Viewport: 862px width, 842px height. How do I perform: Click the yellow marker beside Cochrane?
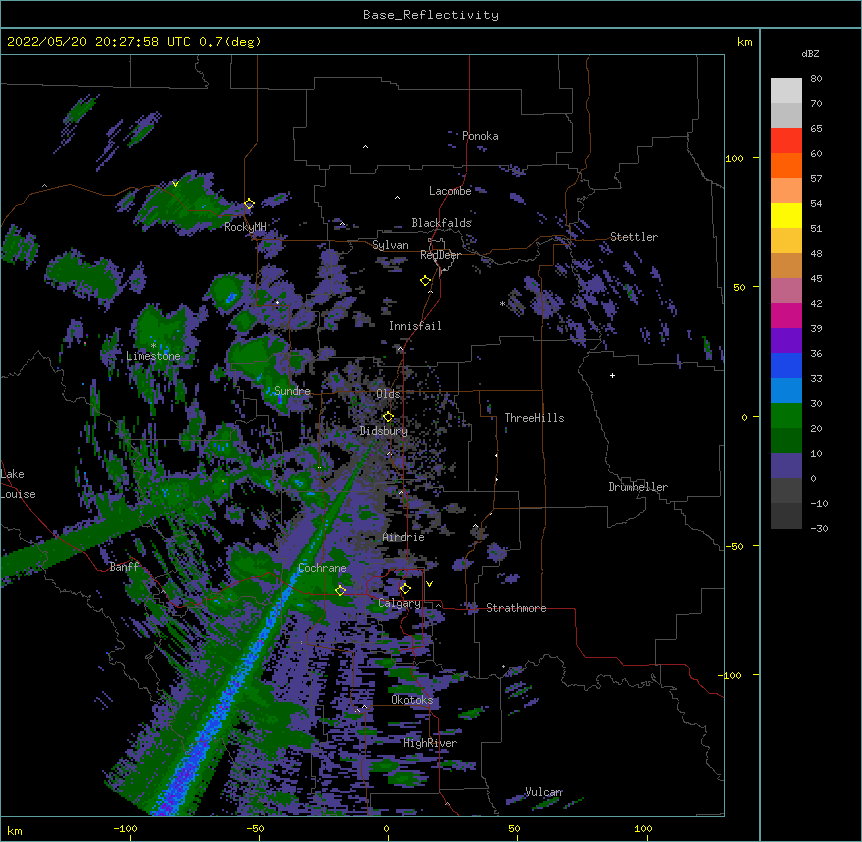[x=340, y=590]
